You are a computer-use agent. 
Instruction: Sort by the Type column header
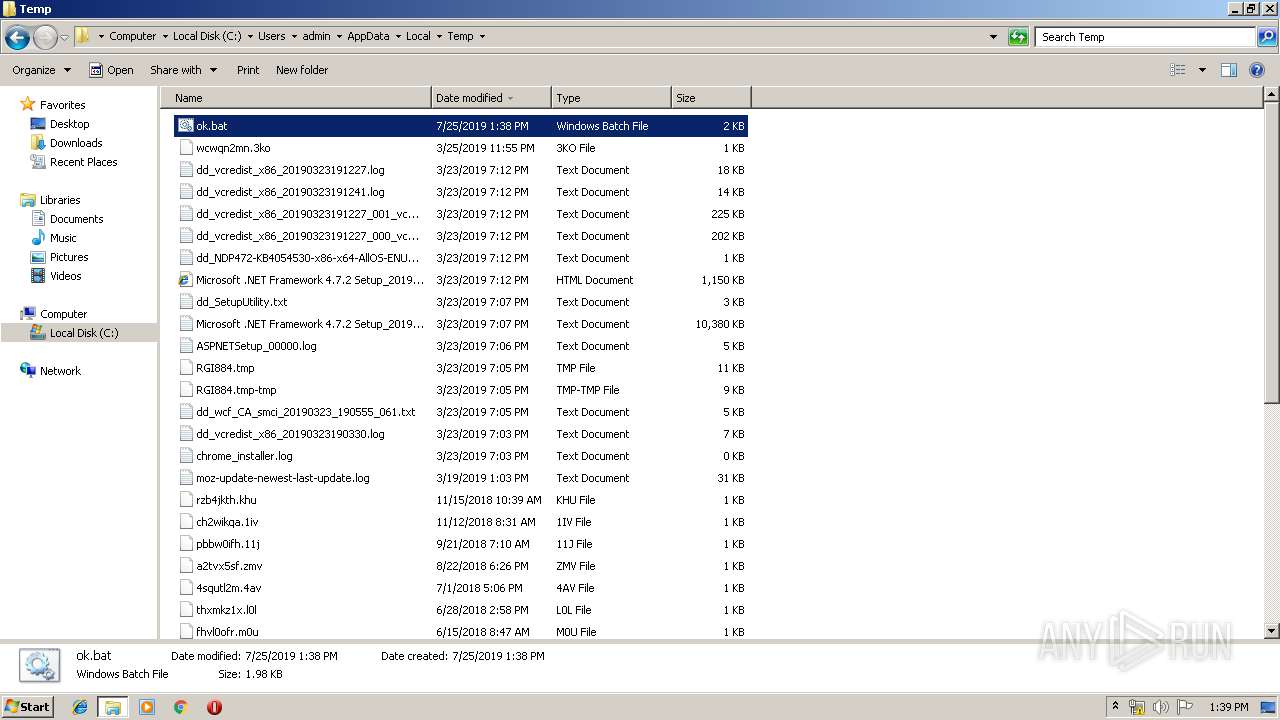611,98
